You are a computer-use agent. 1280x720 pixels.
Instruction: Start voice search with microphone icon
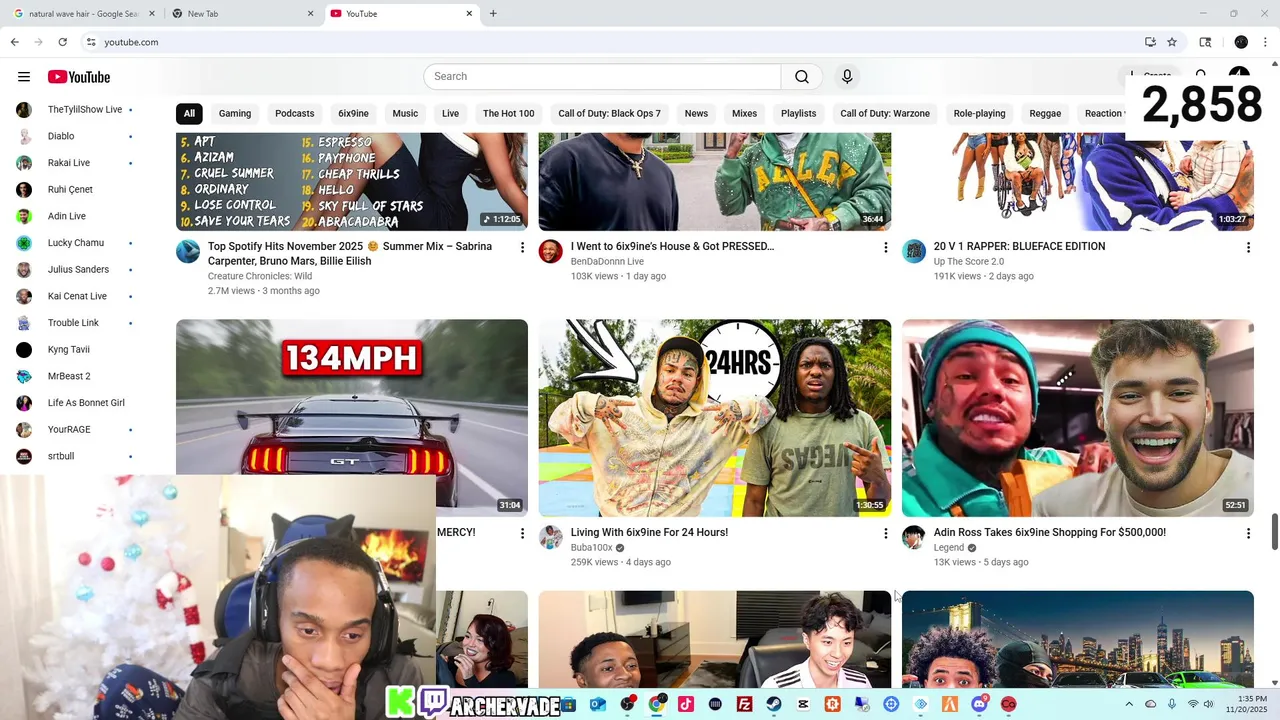coord(847,77)
